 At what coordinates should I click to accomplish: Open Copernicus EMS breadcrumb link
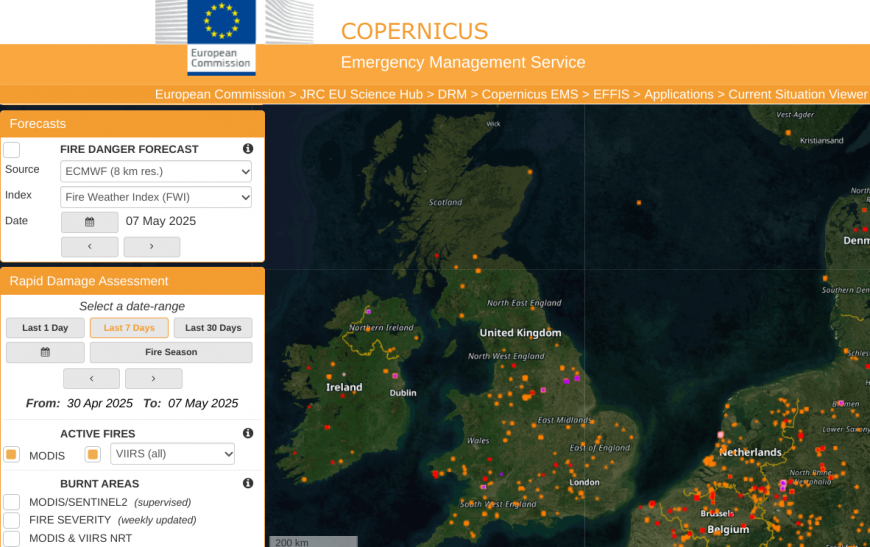[x=530, y=94]
